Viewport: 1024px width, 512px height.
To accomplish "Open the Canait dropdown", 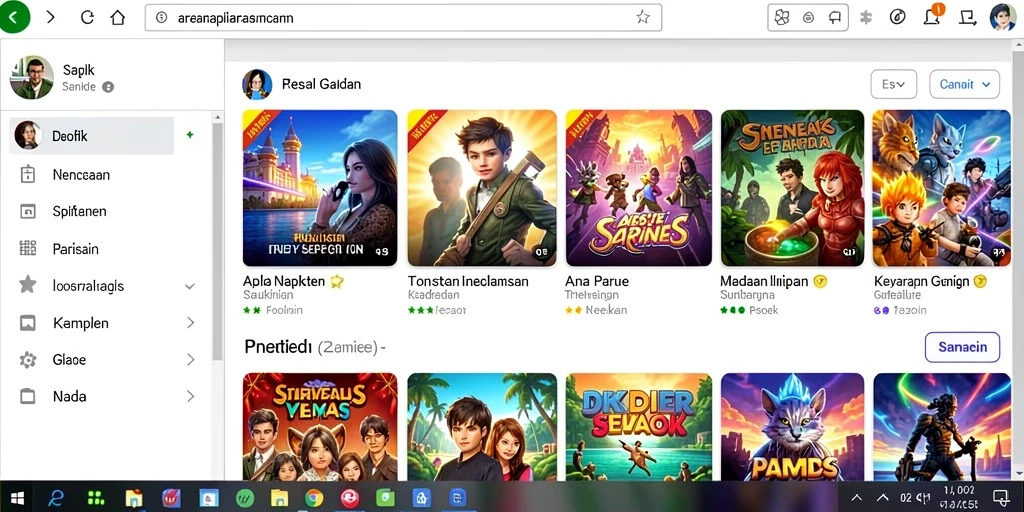I will 965,84.
